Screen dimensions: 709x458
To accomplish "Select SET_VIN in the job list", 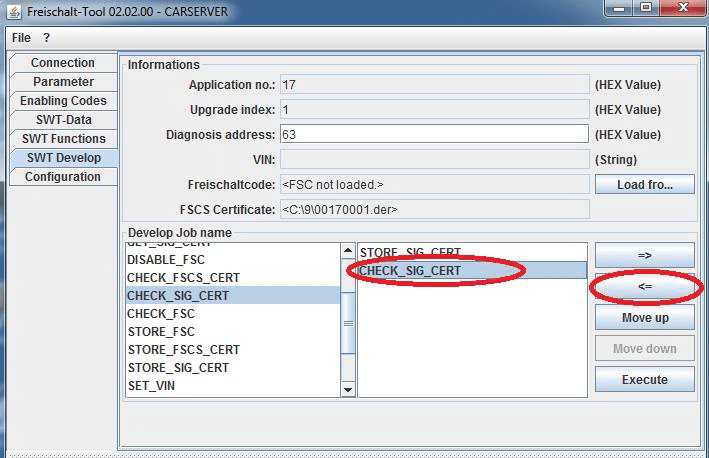I will point(151,386).
